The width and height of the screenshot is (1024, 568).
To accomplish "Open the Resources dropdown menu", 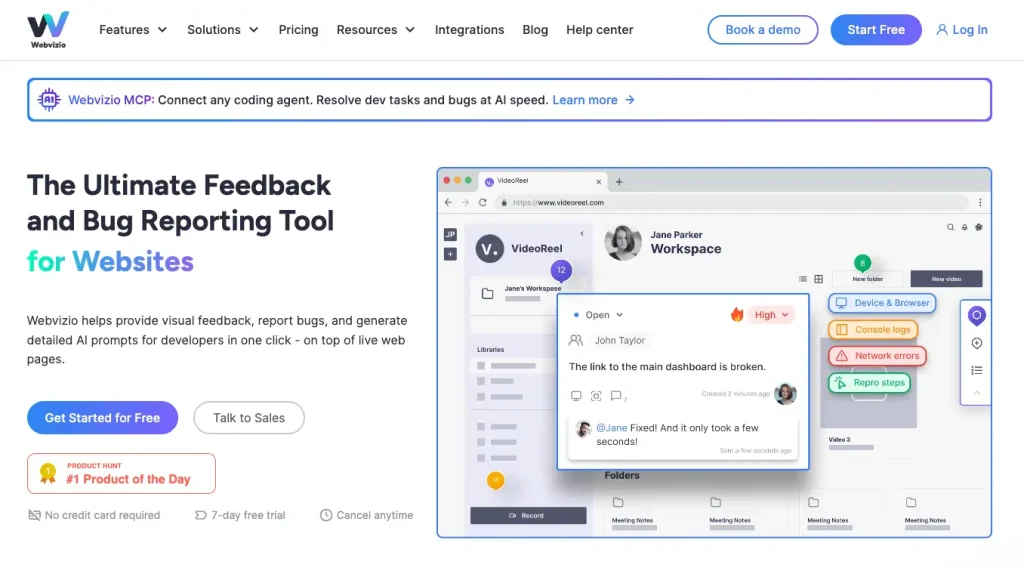I will pos(375,30).
